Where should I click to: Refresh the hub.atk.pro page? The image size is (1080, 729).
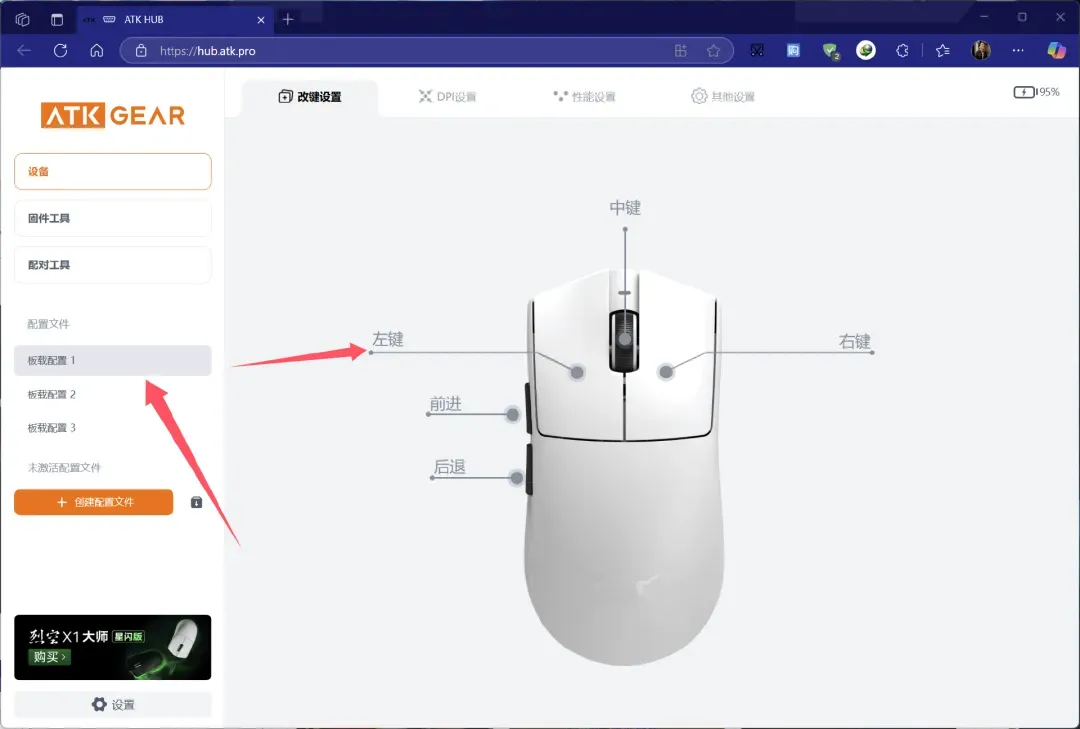tap(60, 50)
